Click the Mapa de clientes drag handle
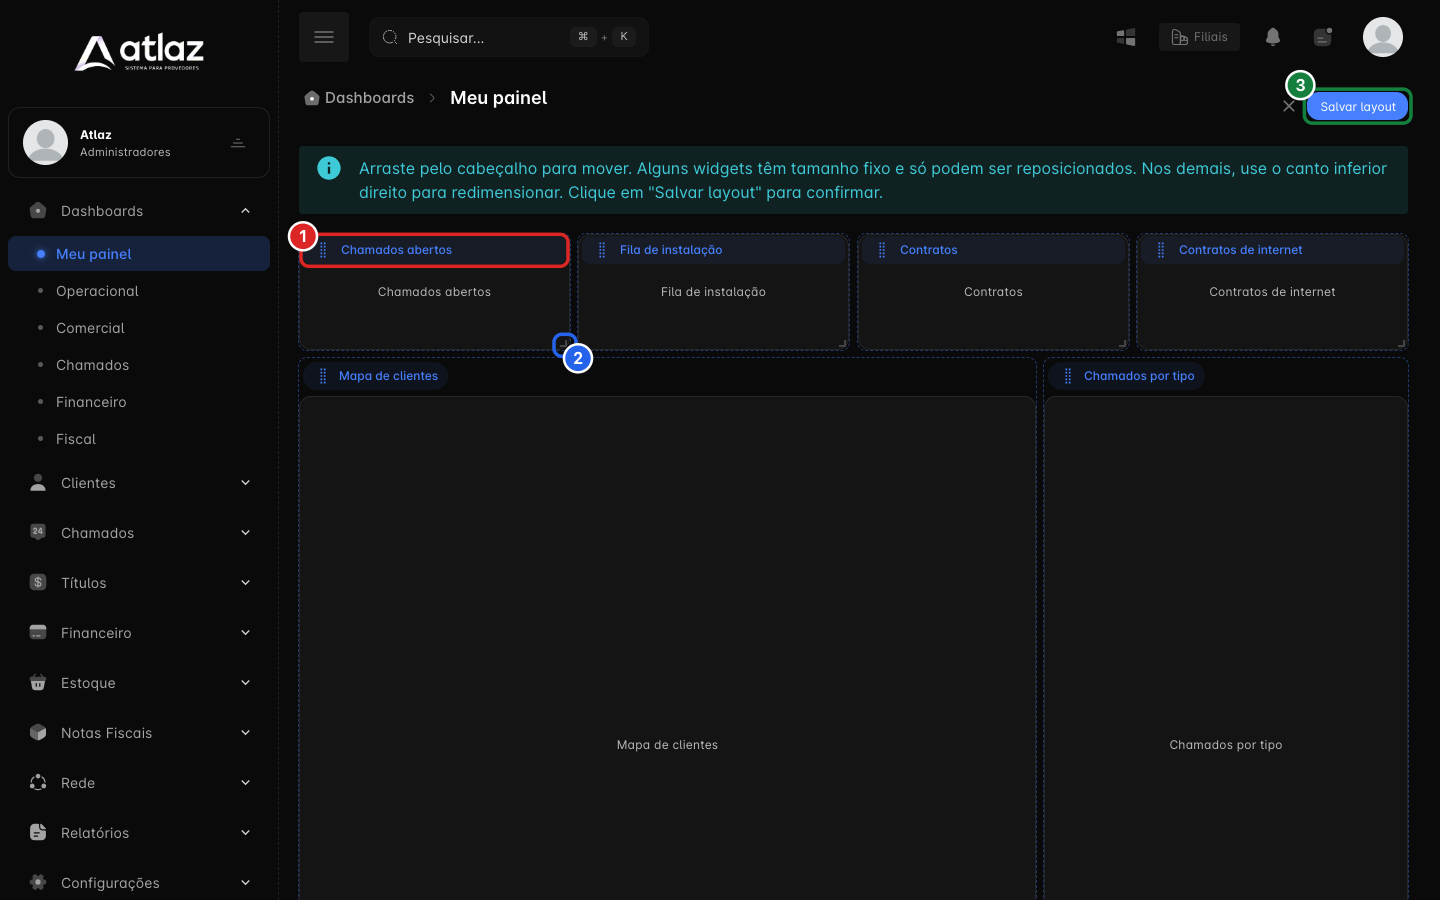1440x900 pixels. point(322,376)
